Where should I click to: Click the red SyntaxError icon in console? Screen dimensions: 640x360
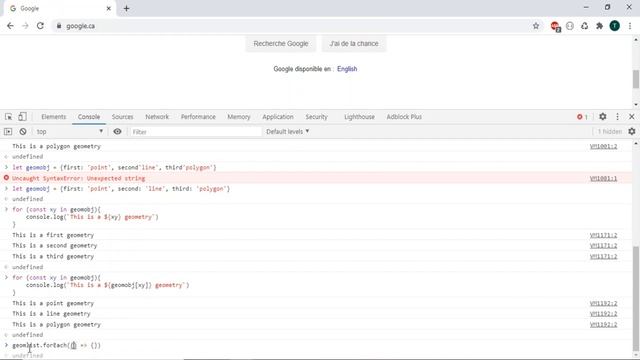point(6,178)
